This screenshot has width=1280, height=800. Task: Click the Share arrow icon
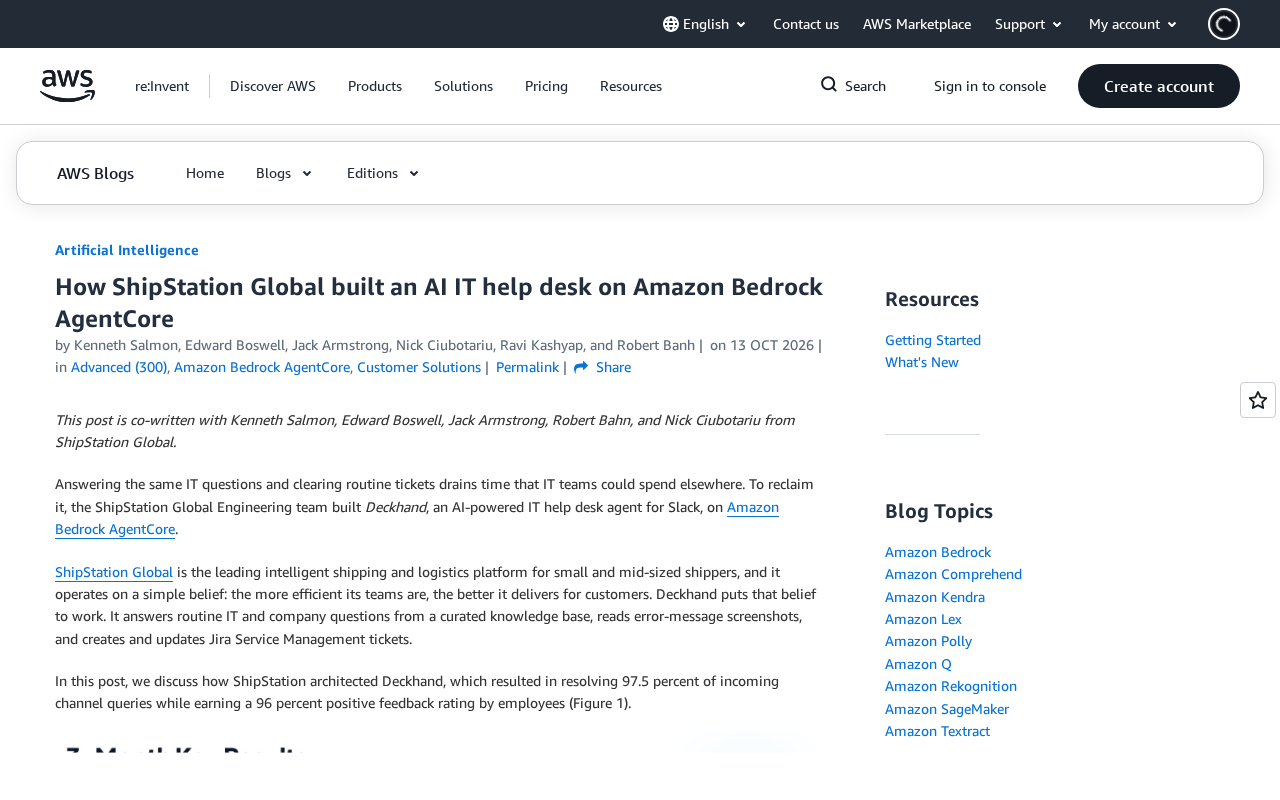coord(581,367)
